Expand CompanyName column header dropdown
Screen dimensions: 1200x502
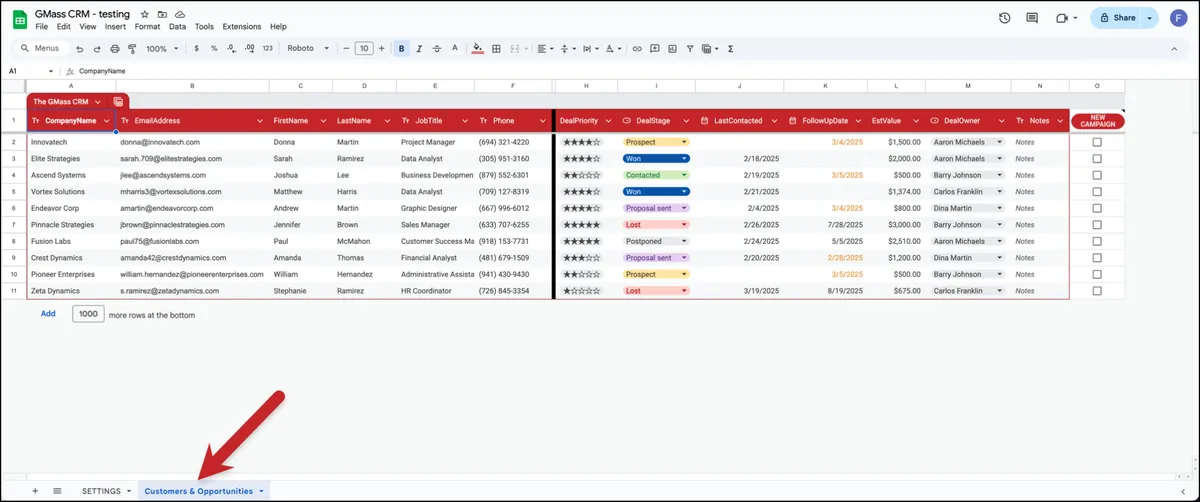click(106, 121)
